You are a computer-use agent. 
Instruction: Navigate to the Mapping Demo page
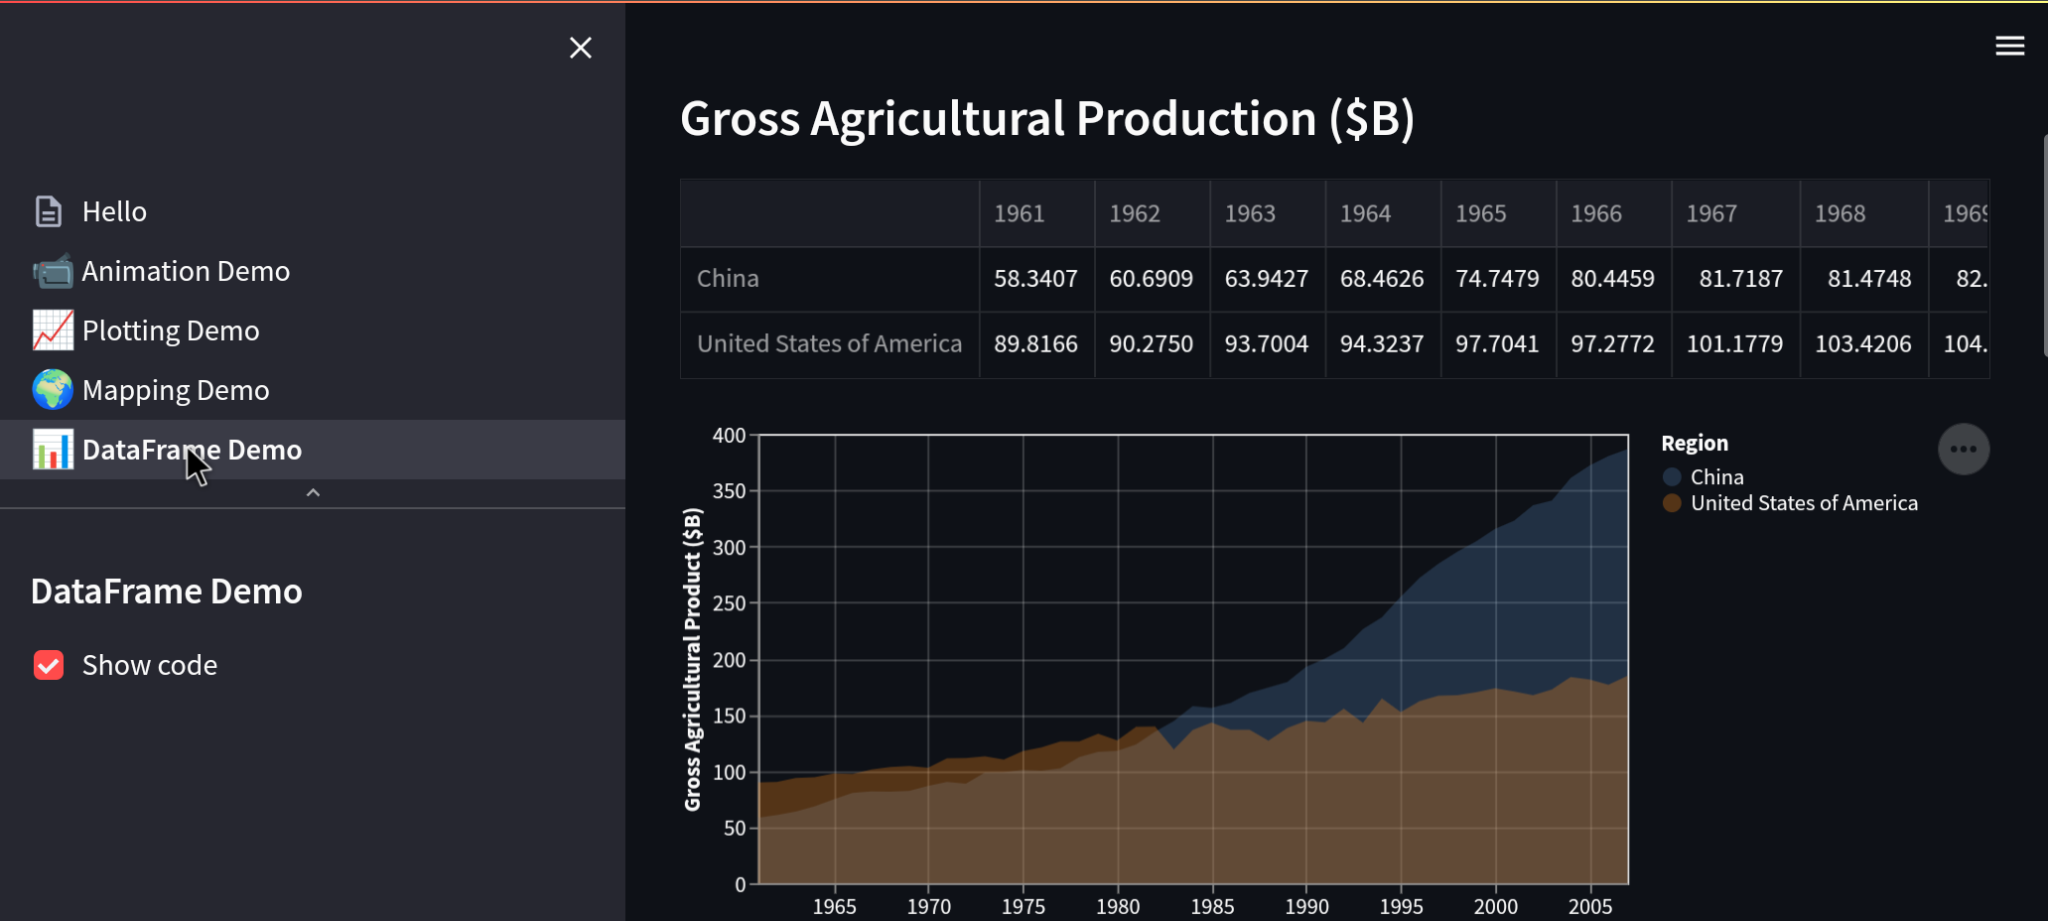(176, 390)
